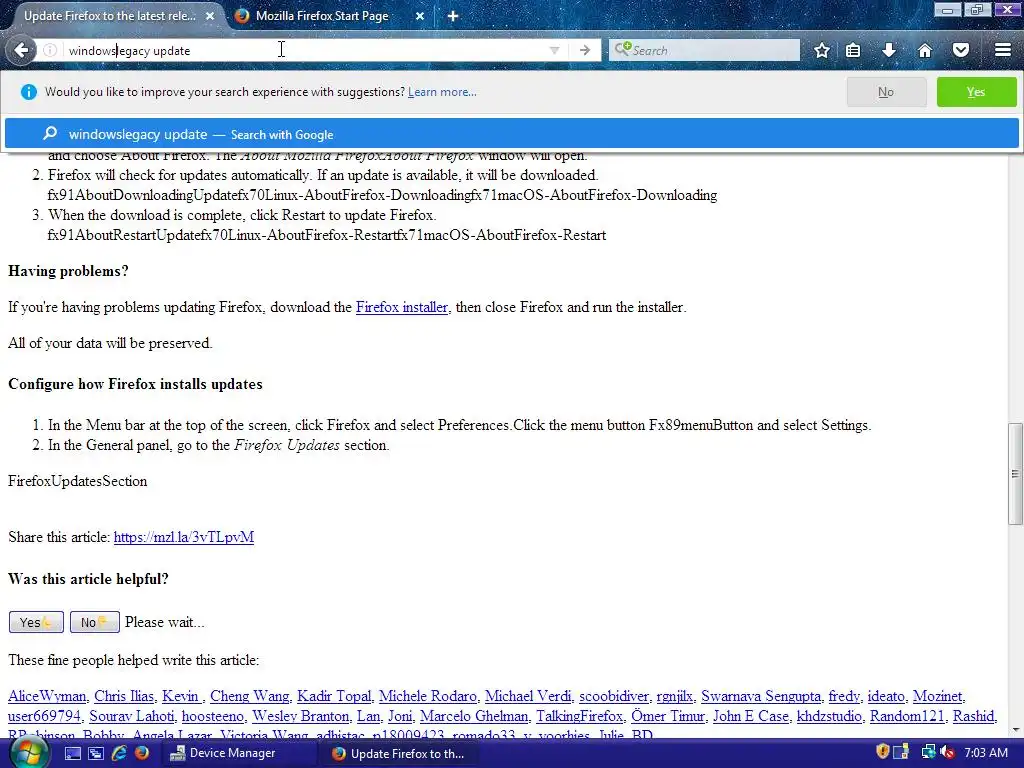This screenshot has height=768, width=1024.
Task: Open the Firefox installer link
Action: pos(402,307)
